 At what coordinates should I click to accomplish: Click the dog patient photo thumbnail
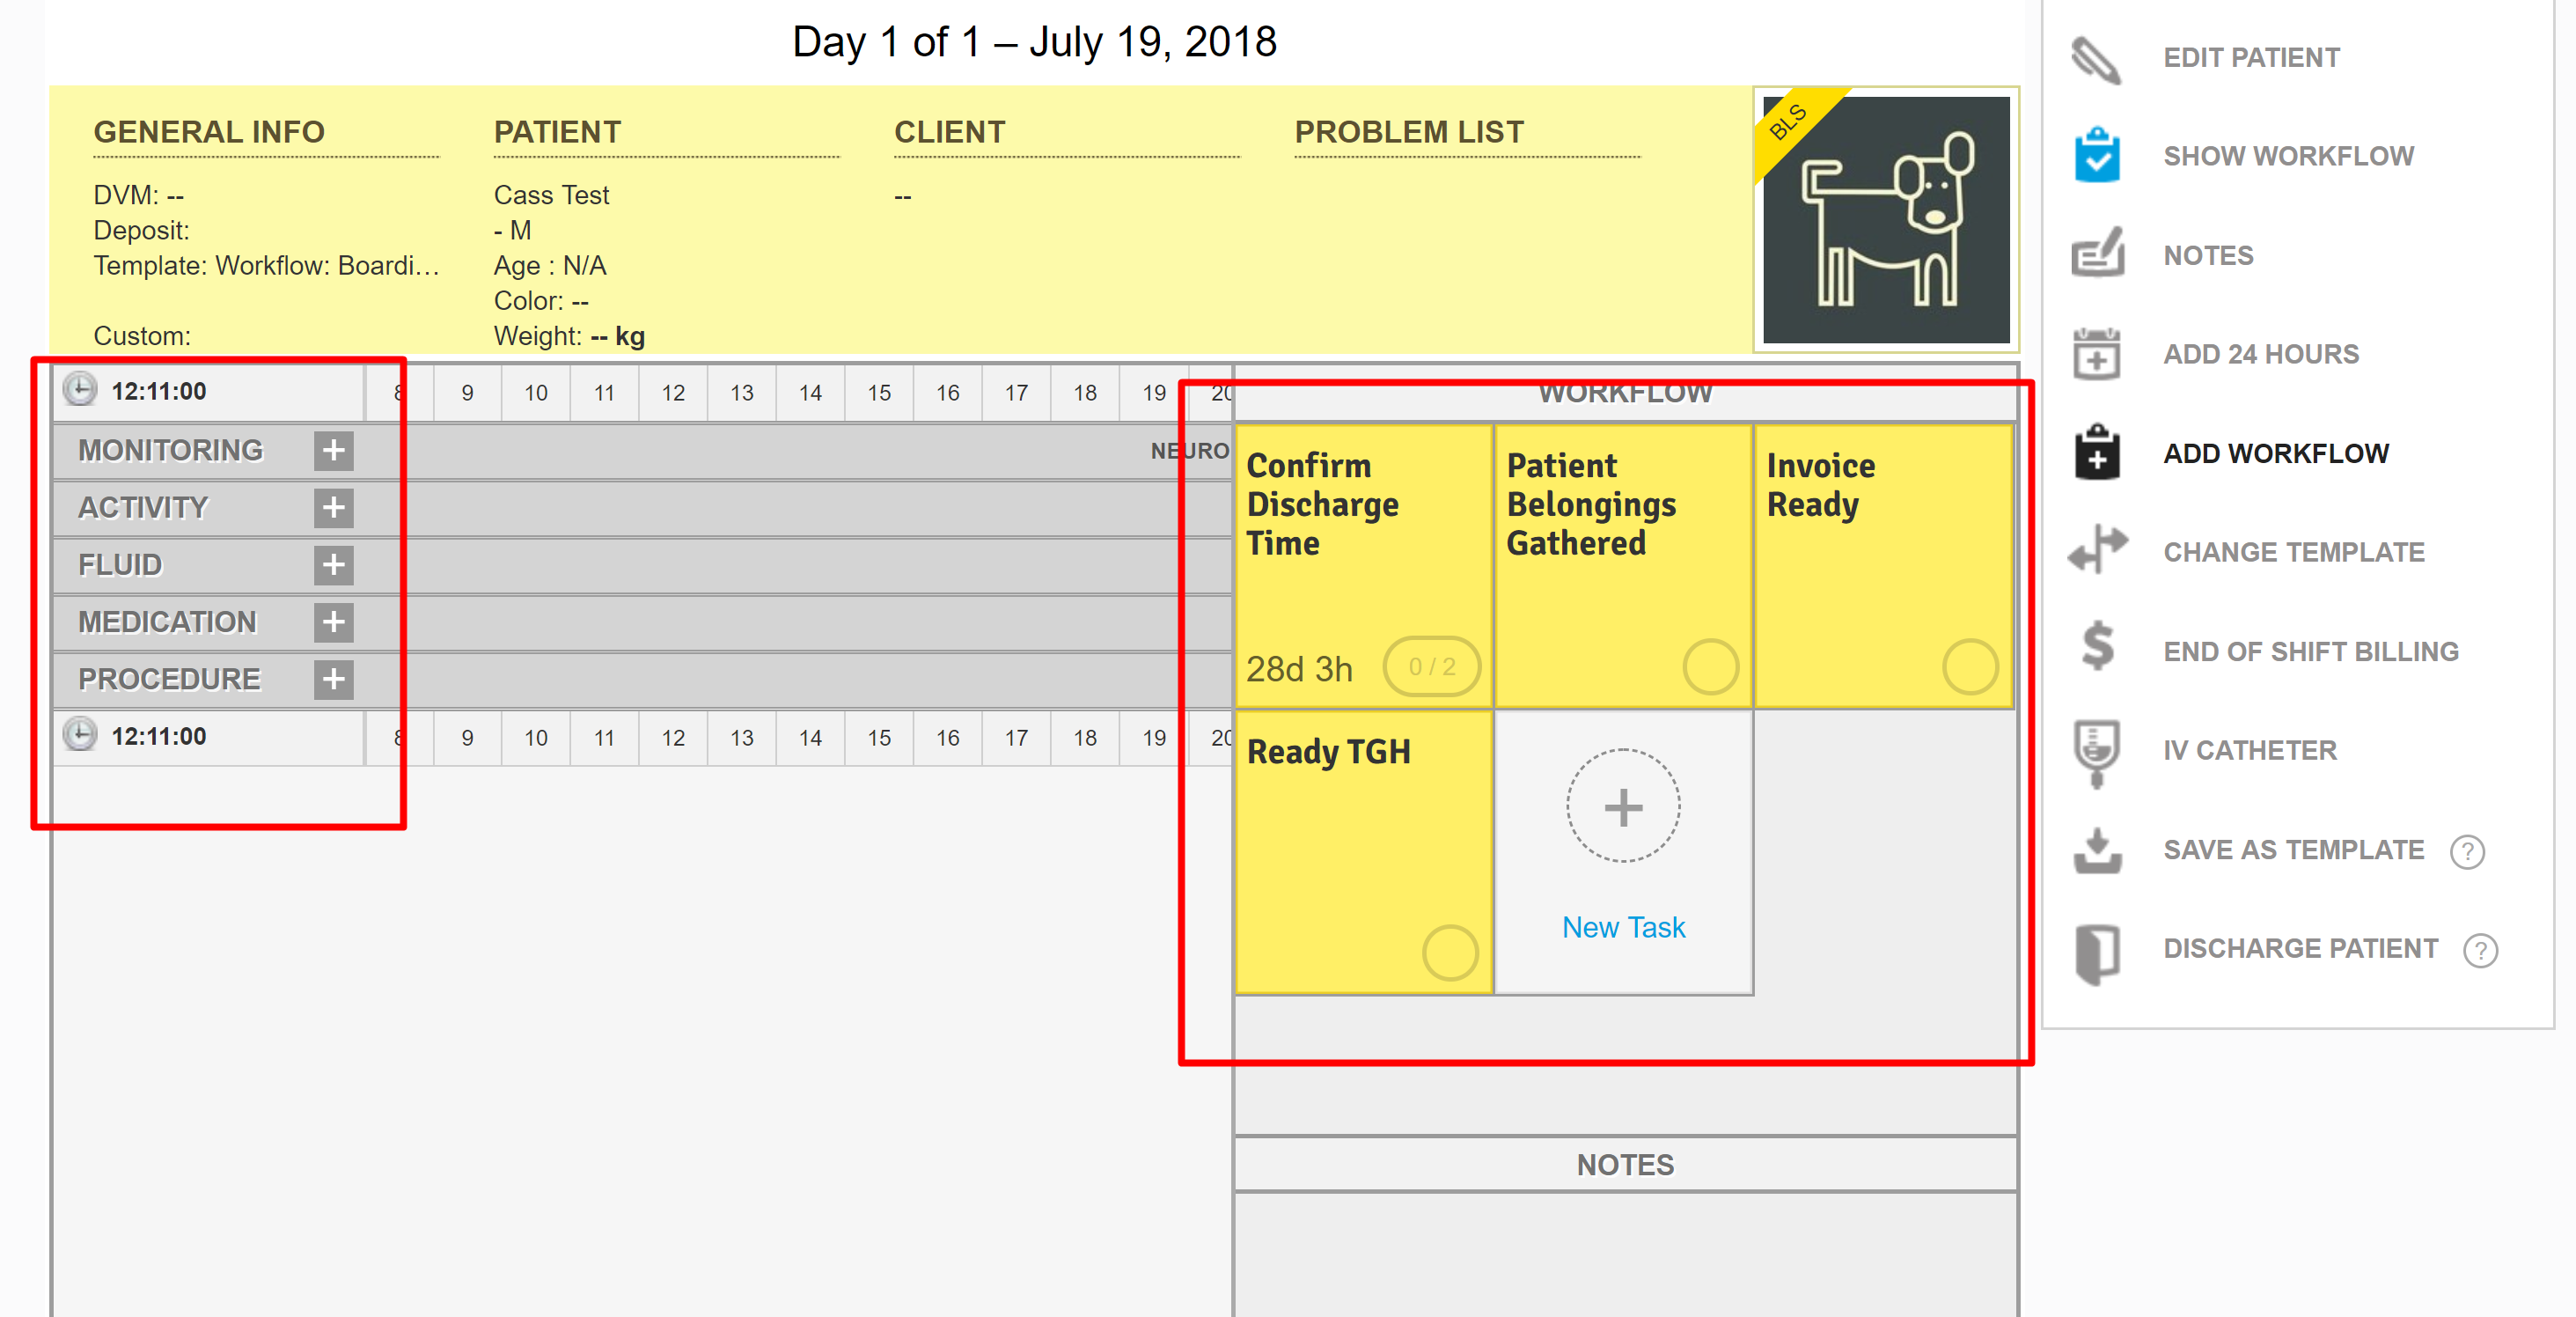click(x=1885, y=220)
